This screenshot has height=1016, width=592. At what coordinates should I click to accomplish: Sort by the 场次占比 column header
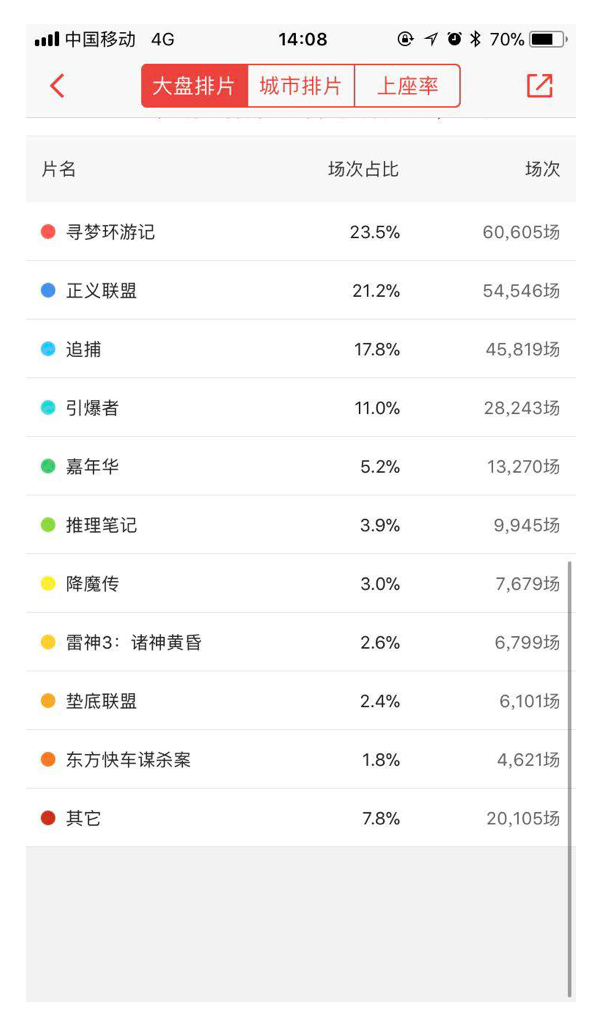363,170
